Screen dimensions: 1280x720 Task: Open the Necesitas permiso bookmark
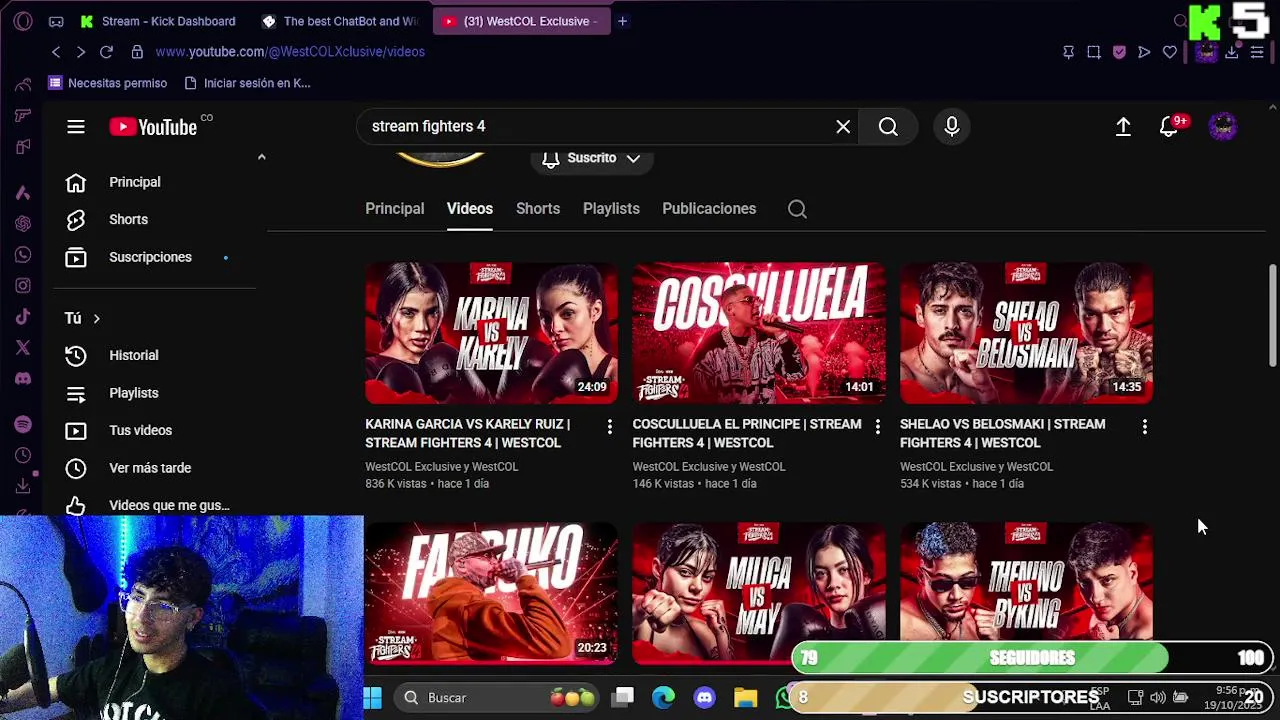click(x=108, y=83)
